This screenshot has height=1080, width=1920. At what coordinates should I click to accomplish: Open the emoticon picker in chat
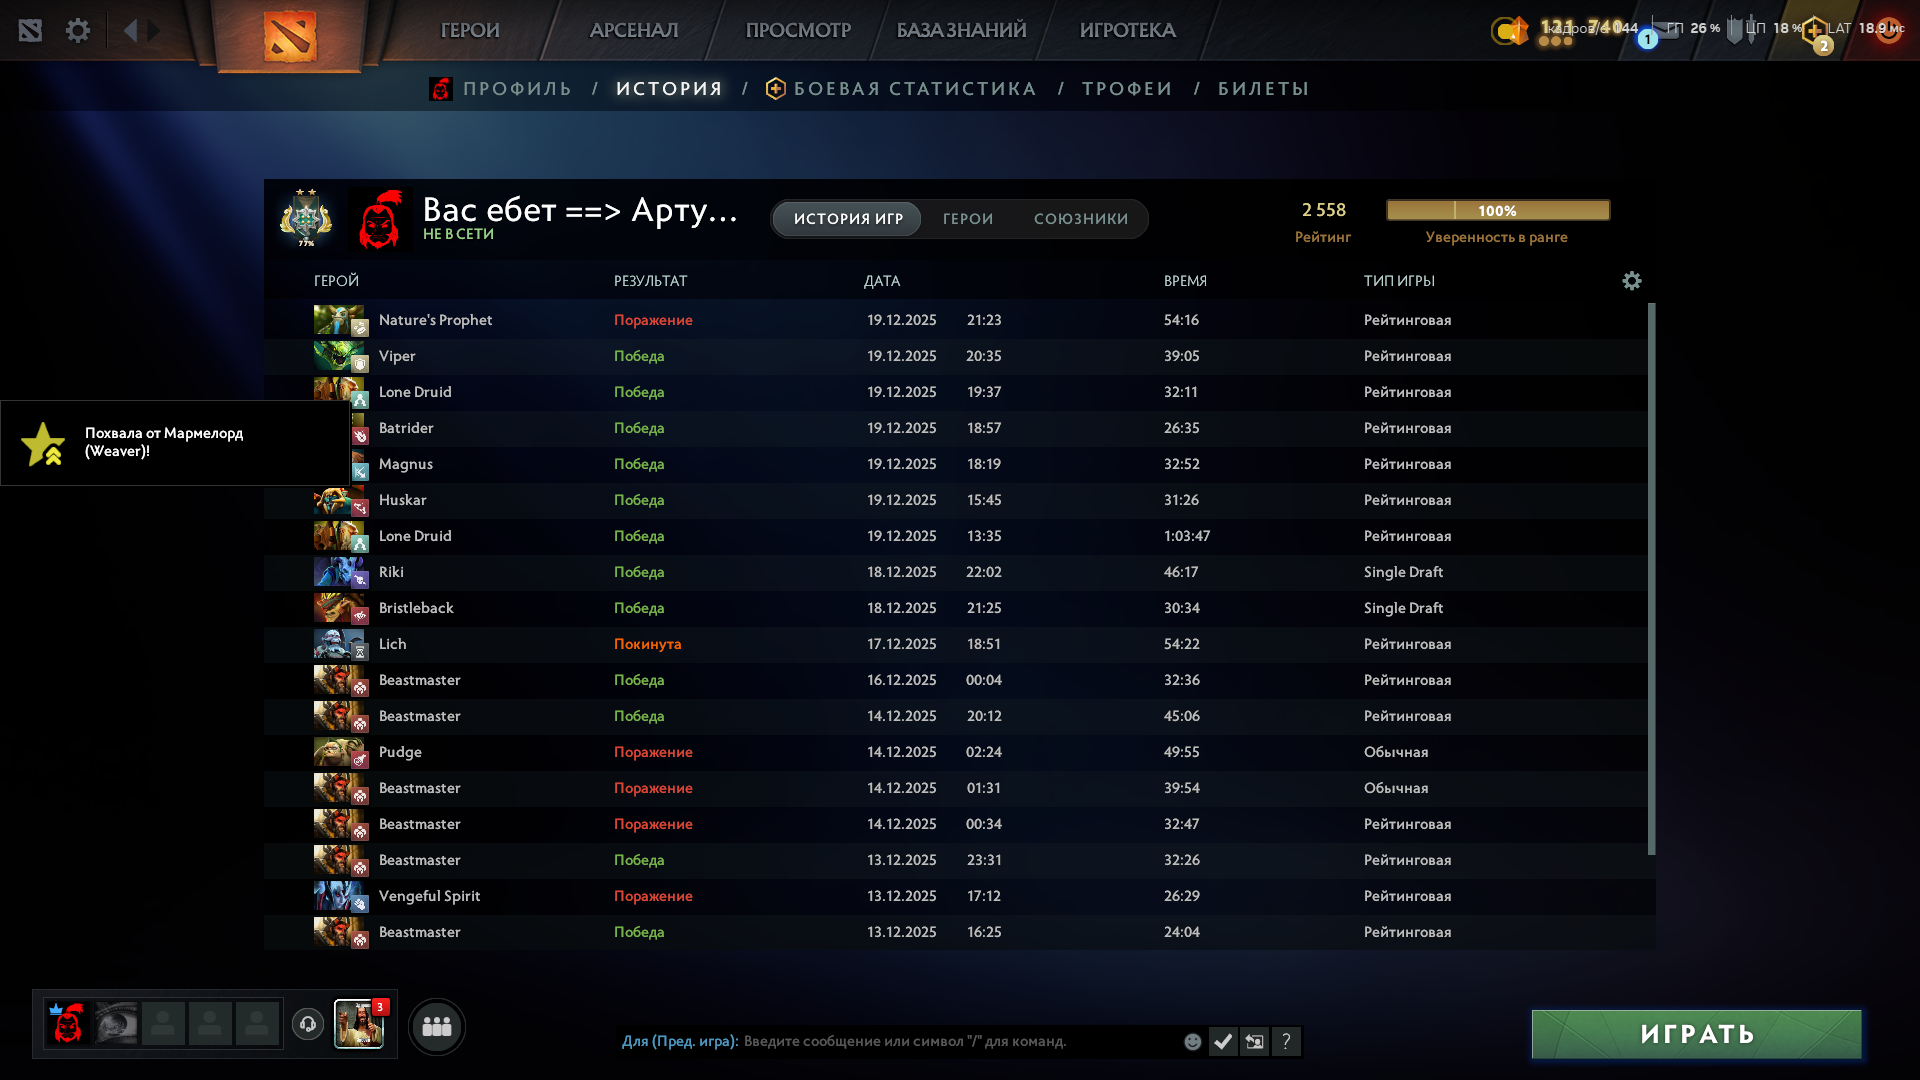pos(1192,1042)
